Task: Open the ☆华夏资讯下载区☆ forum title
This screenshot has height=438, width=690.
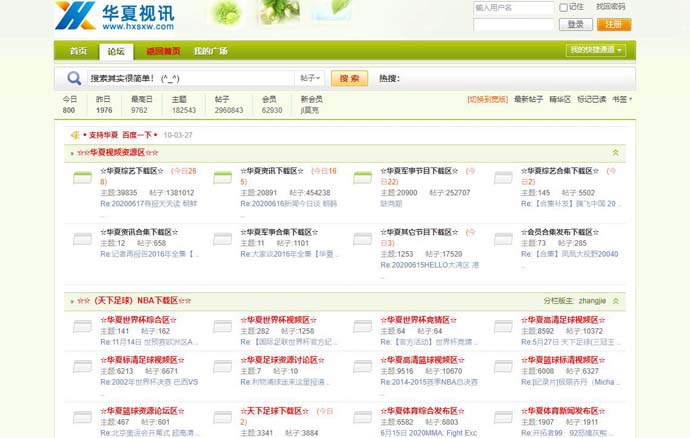Action: click(272, 171)
